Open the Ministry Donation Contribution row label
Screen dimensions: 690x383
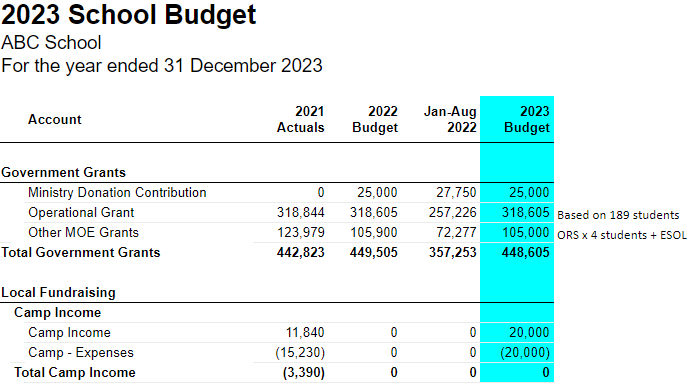coord(117,192)
